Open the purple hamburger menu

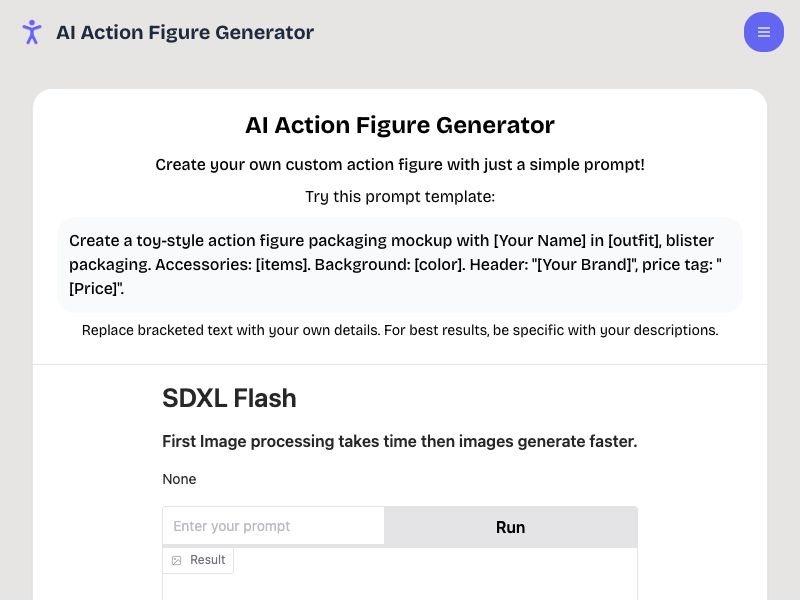pyautogui.click(x=764, y=32)
